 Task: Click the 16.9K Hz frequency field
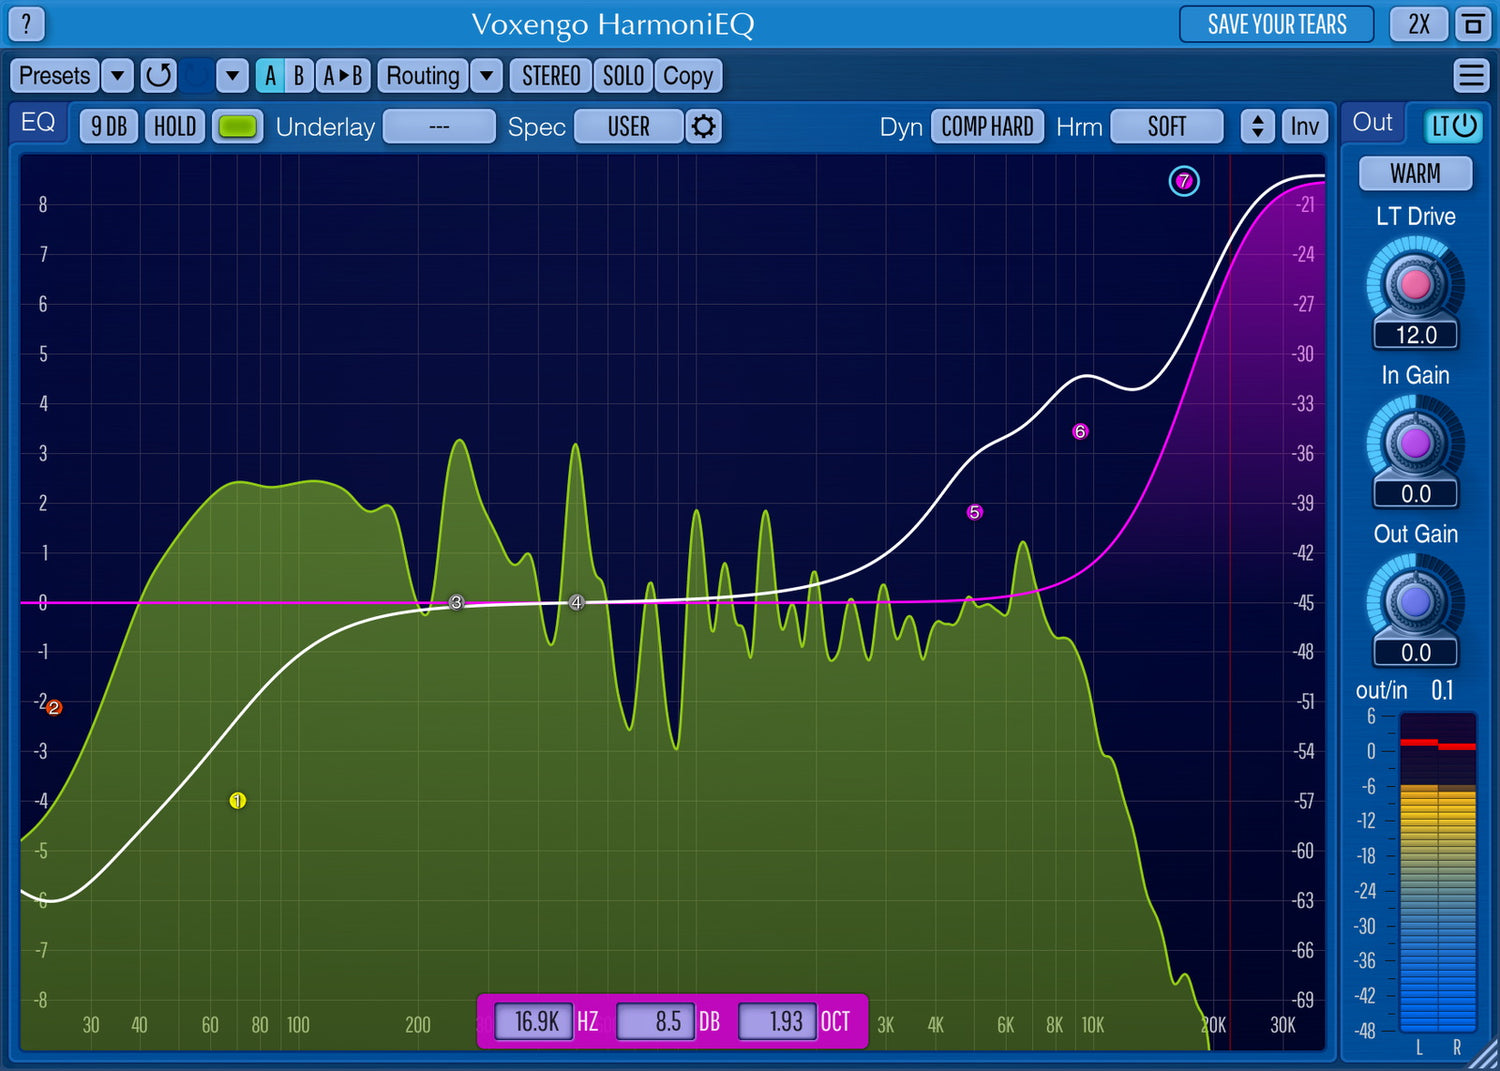pos(536,1021)
